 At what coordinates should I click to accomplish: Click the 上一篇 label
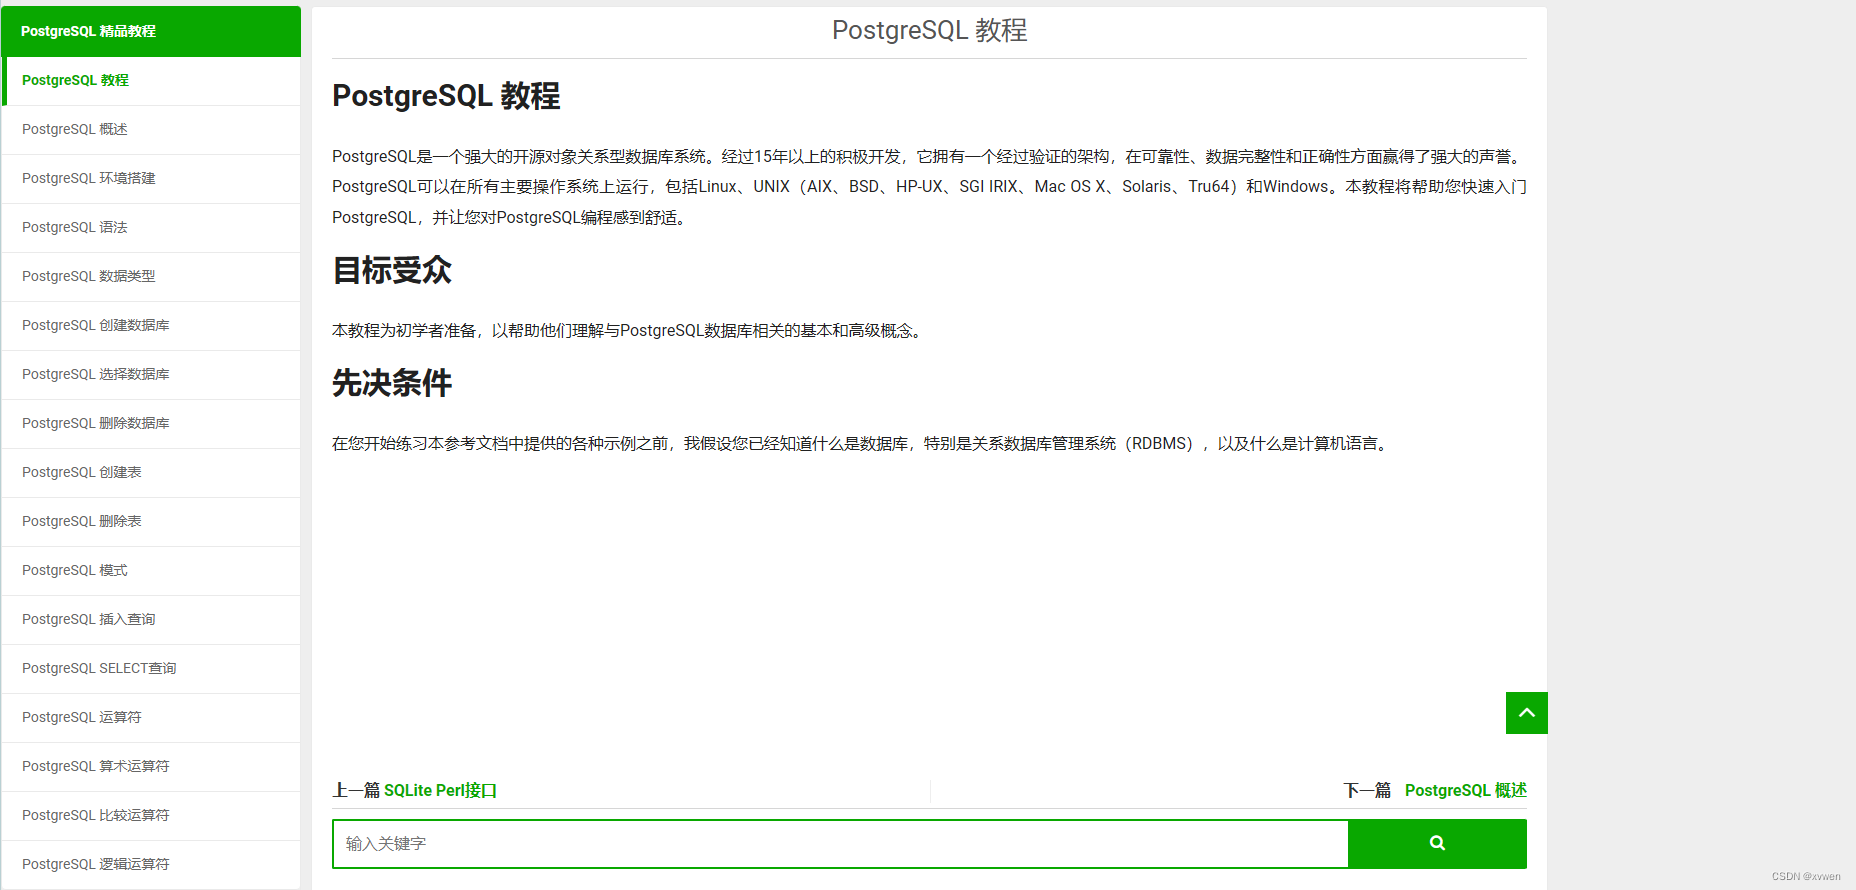click(356, 790)
